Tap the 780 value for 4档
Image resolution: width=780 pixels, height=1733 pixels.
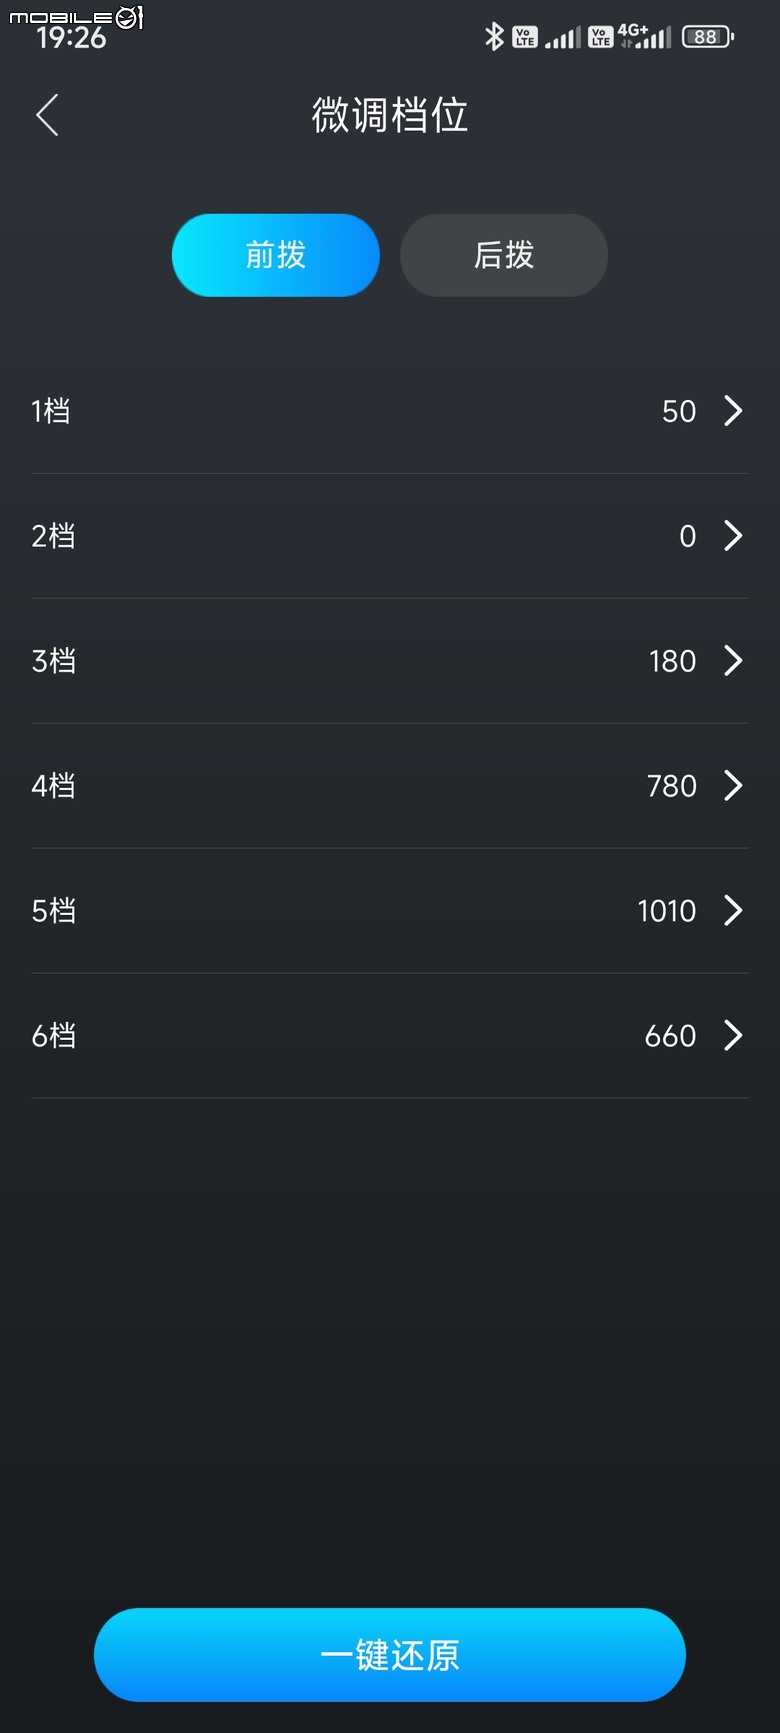(x=672, y=786)
